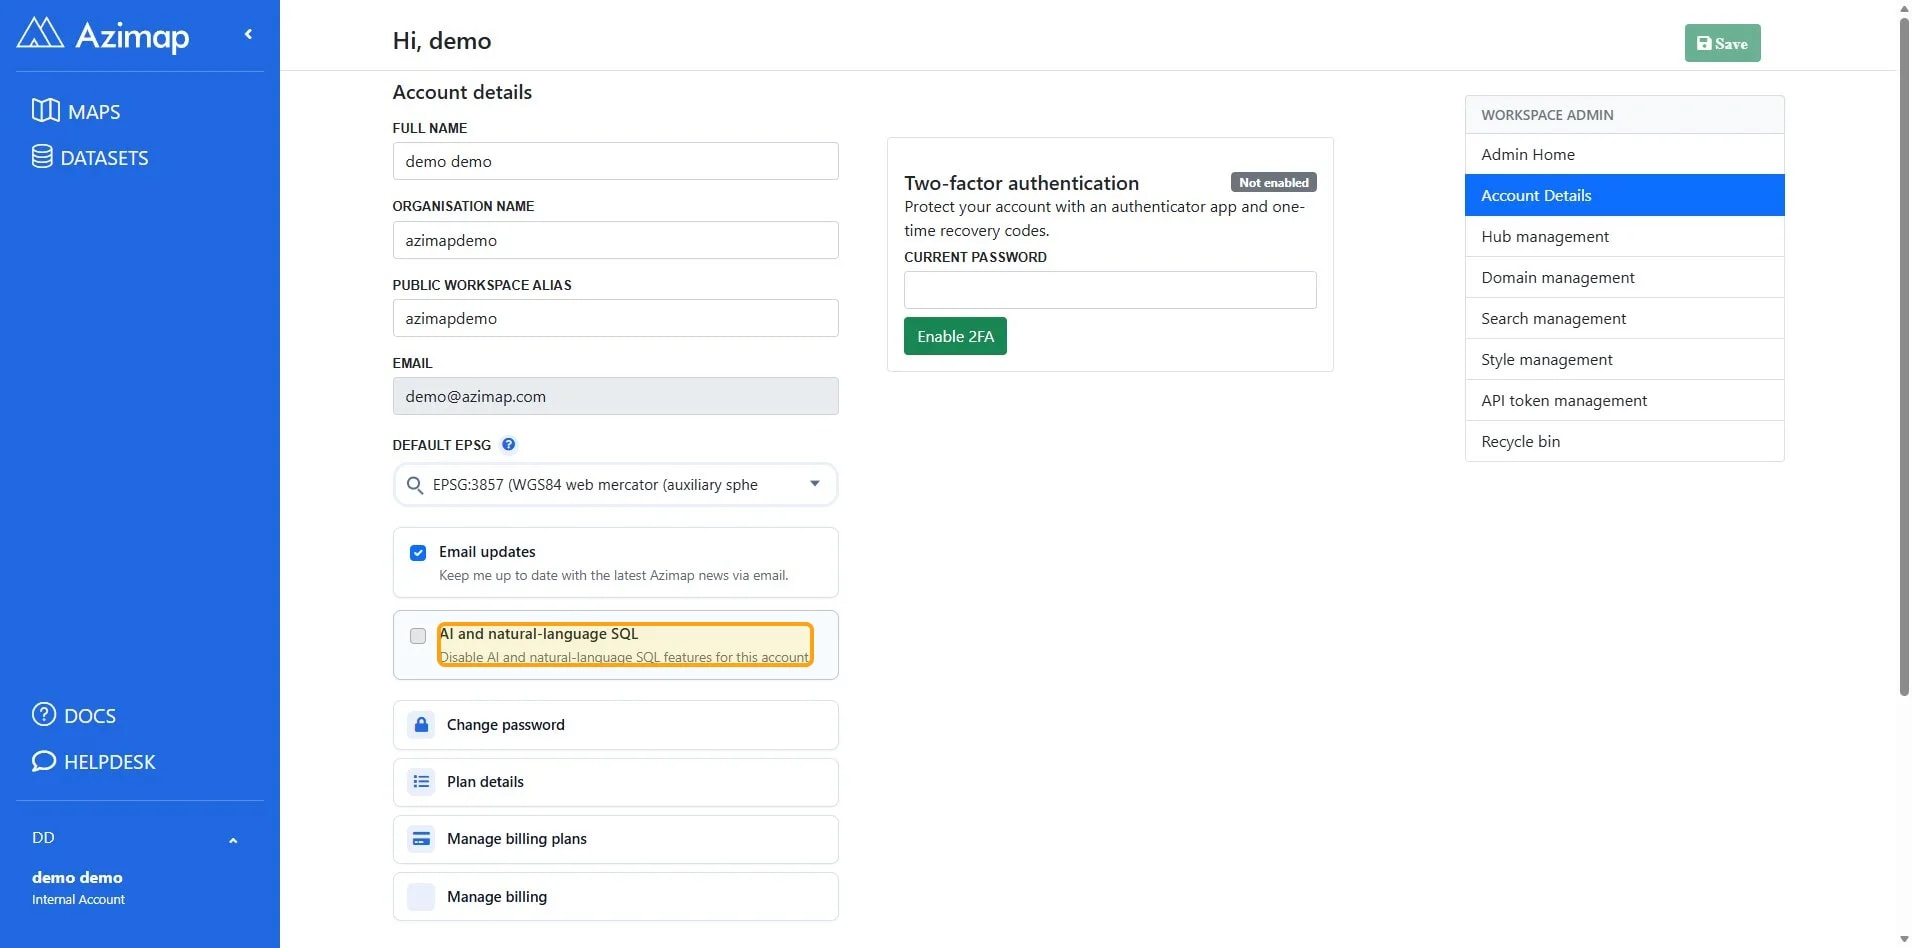Go to Admin Home

1624,154
